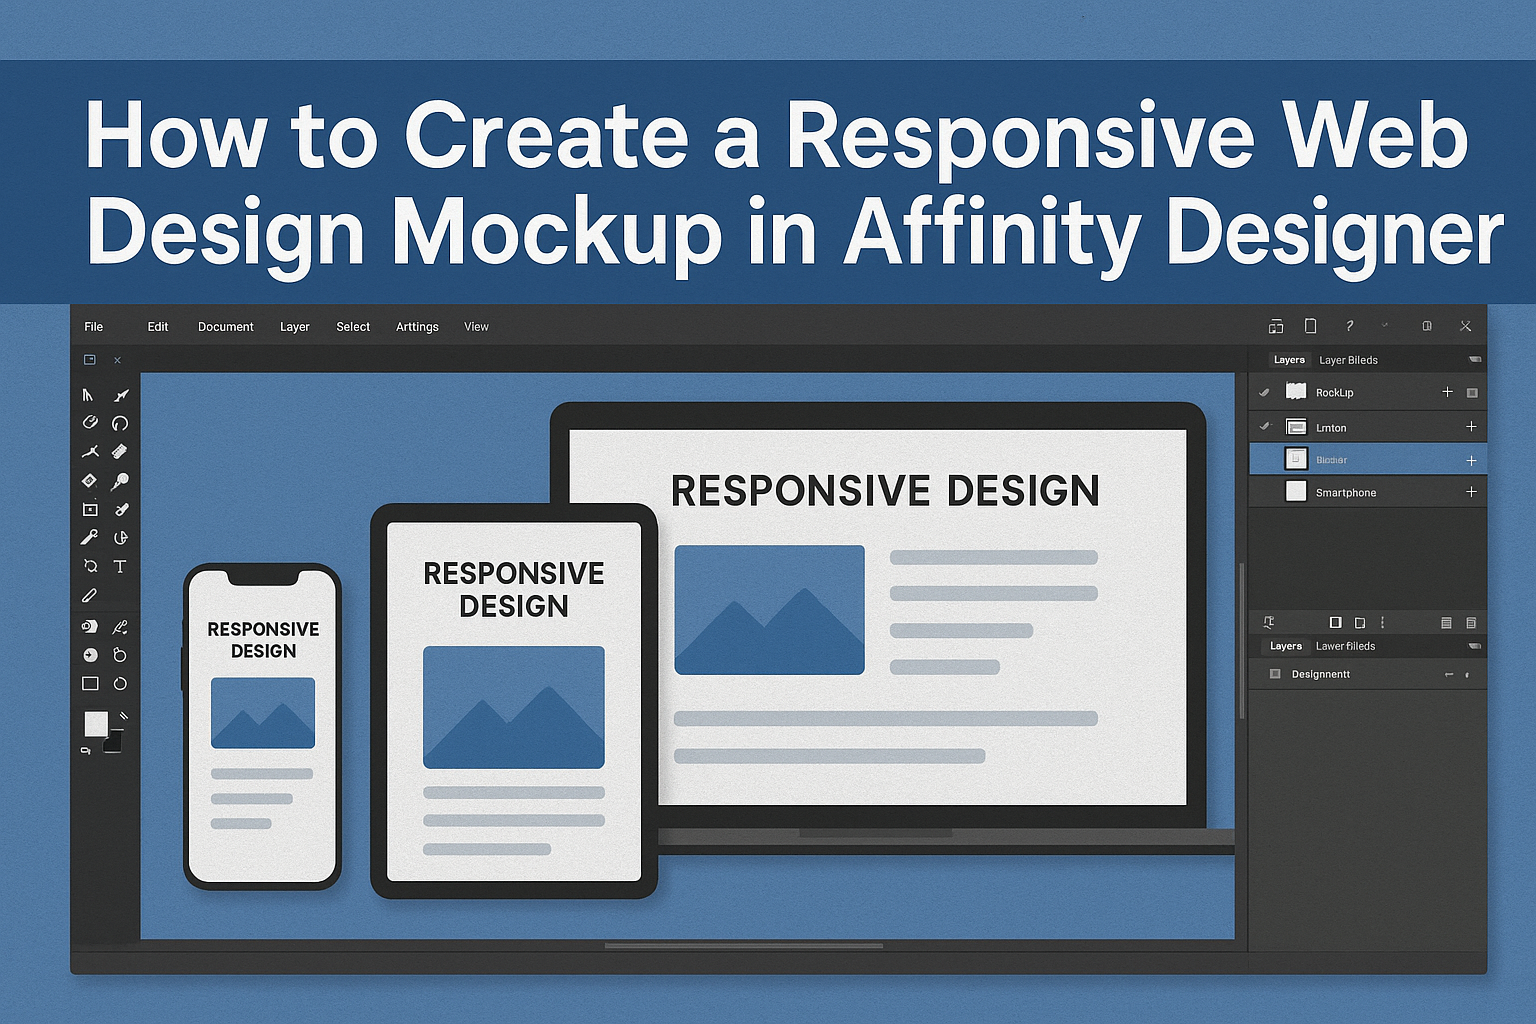The width and height of the screenshot is (1536, 1024).
Task: Click the tablet mockup on canvas
Action: click(x=514, y=701)
